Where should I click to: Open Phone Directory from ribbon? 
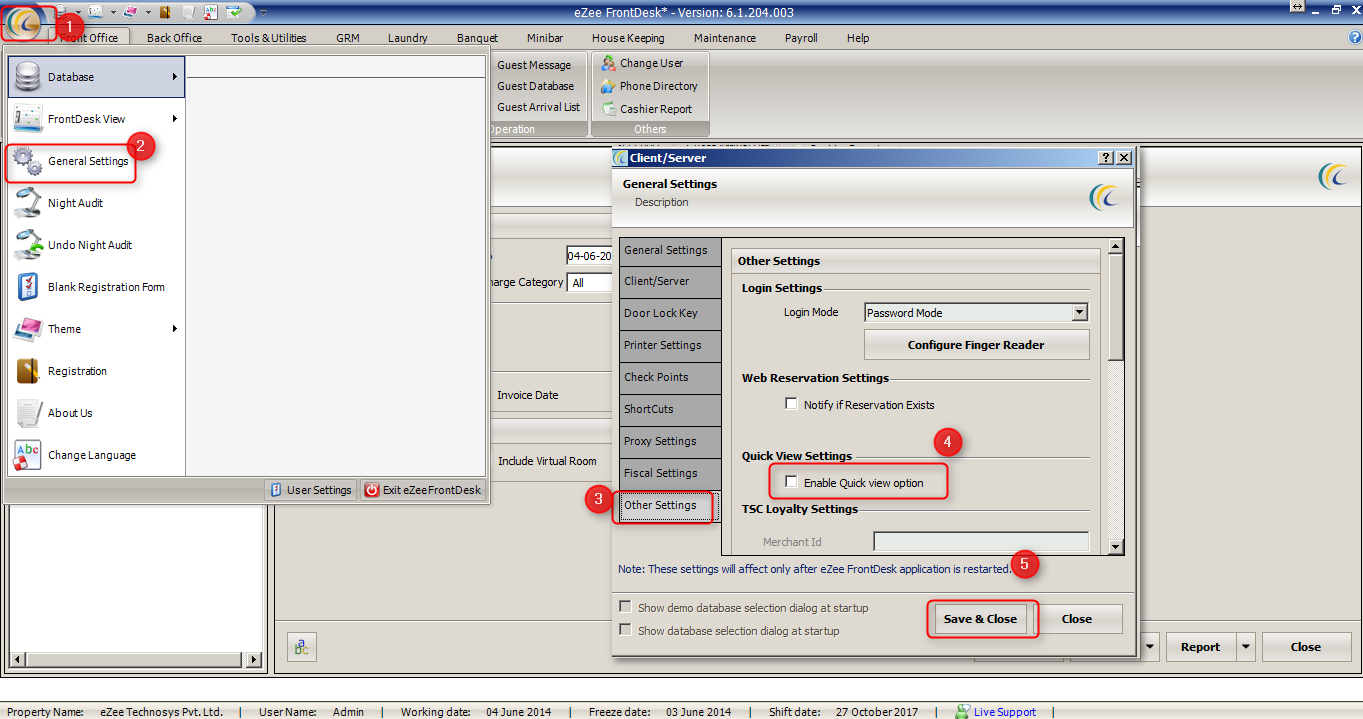coord(649,86)
